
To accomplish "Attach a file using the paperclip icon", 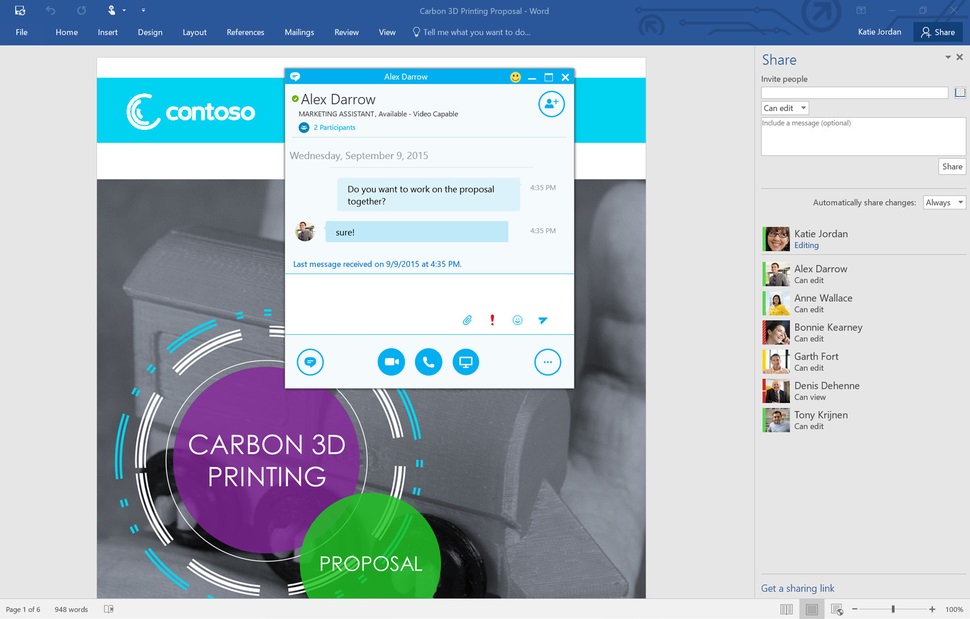I will [466, 320].
